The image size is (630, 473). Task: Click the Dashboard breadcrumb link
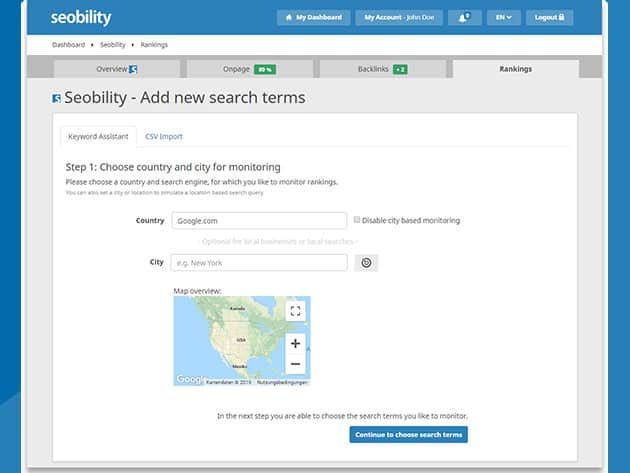69,45
